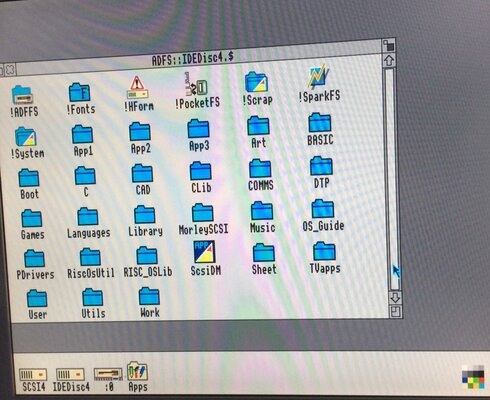Launch the !SparkFS application
Image resolution: width=490 pixels, height=400 pixels.
click(318, 77)
